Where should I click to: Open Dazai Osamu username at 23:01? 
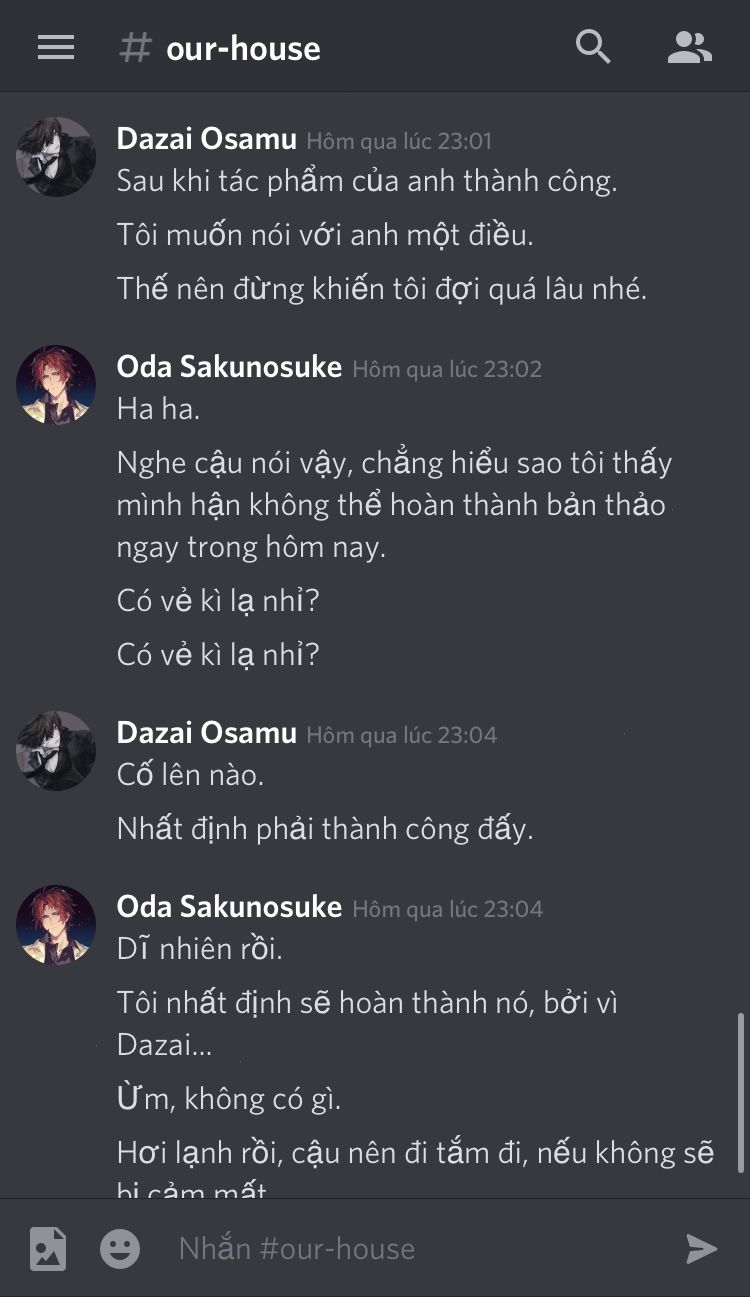(206, 139)
